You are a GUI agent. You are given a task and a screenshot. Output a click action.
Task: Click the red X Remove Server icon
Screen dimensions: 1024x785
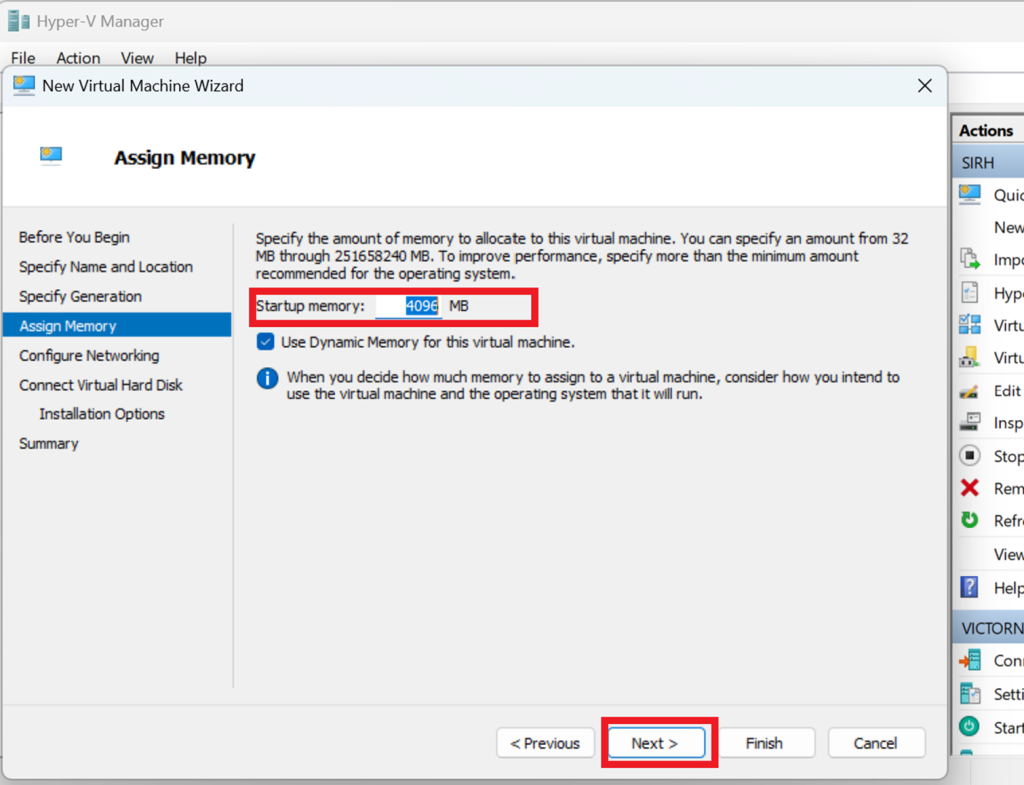click(x=969, y=488)
